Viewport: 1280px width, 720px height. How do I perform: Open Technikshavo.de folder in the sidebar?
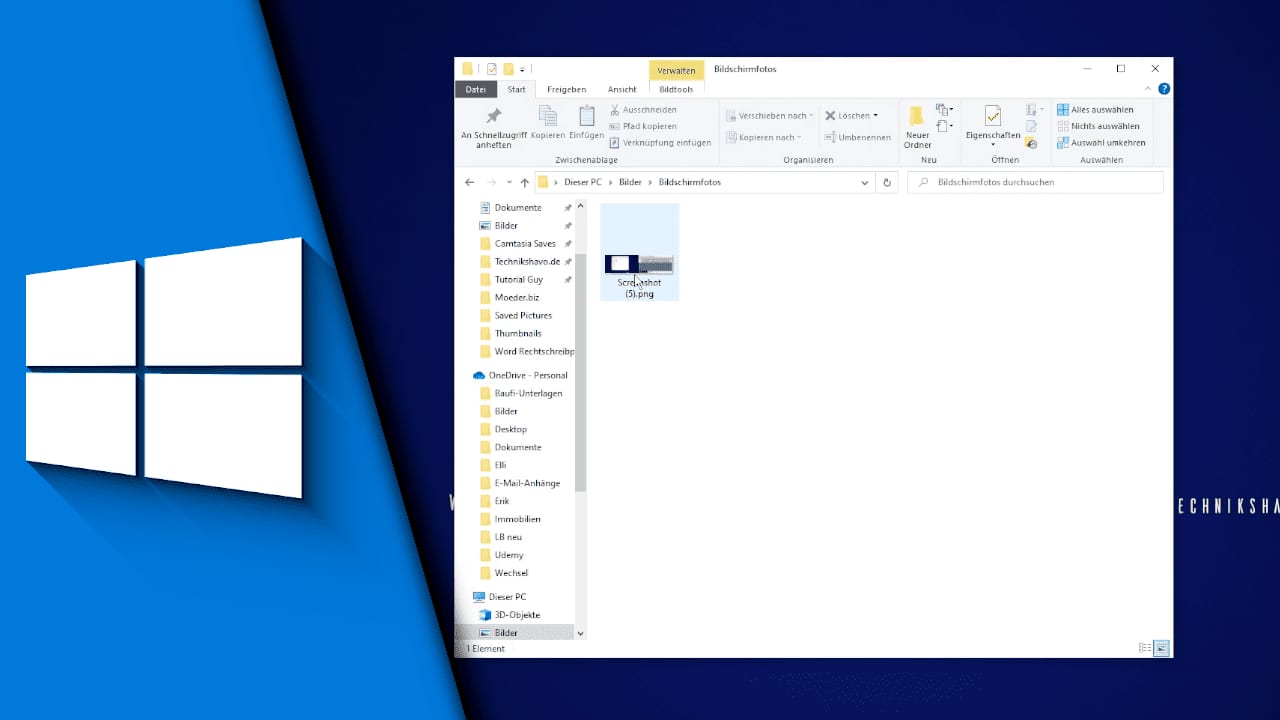(x=527, y=261)
